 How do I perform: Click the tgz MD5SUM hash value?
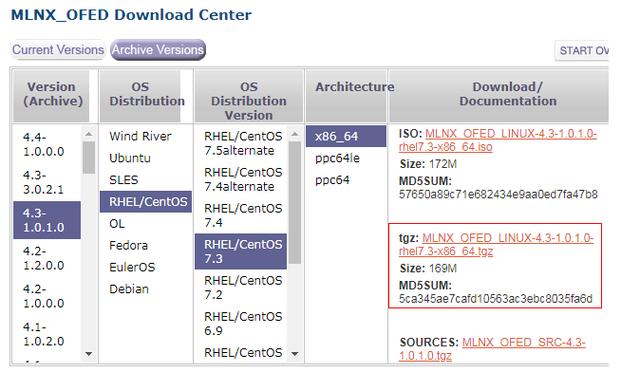[x=496, y=299]
